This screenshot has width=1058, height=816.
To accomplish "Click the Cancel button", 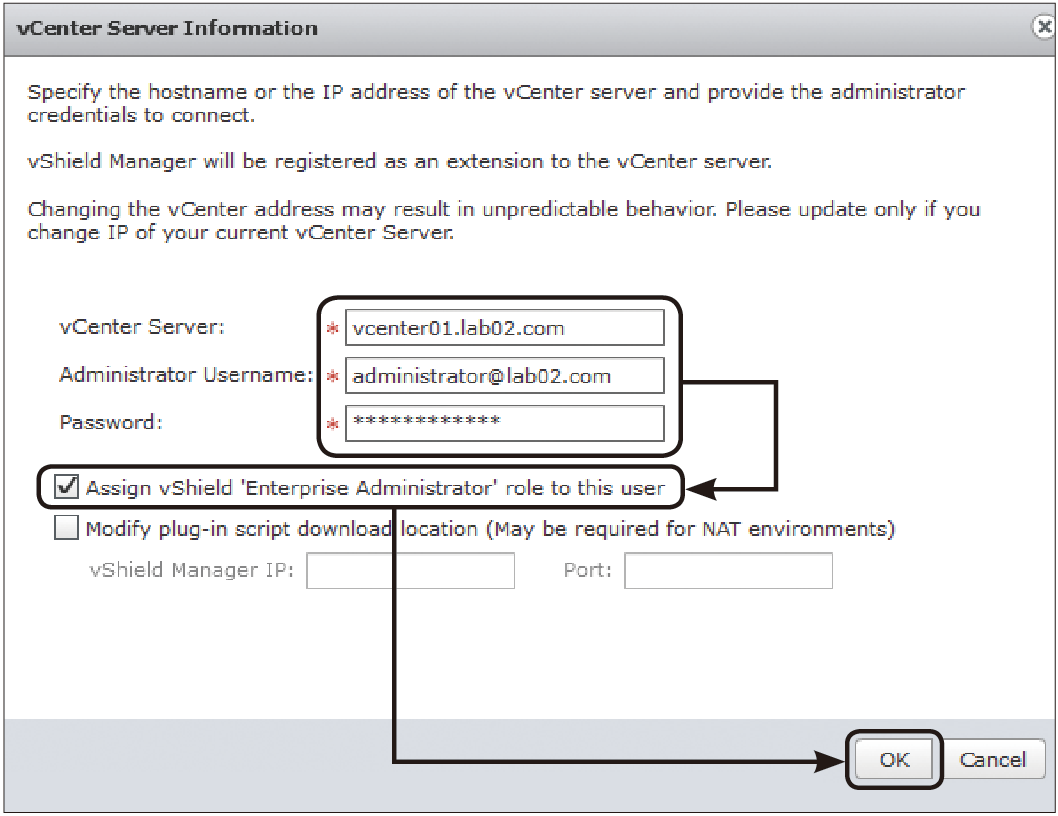I will click(993, 759).
